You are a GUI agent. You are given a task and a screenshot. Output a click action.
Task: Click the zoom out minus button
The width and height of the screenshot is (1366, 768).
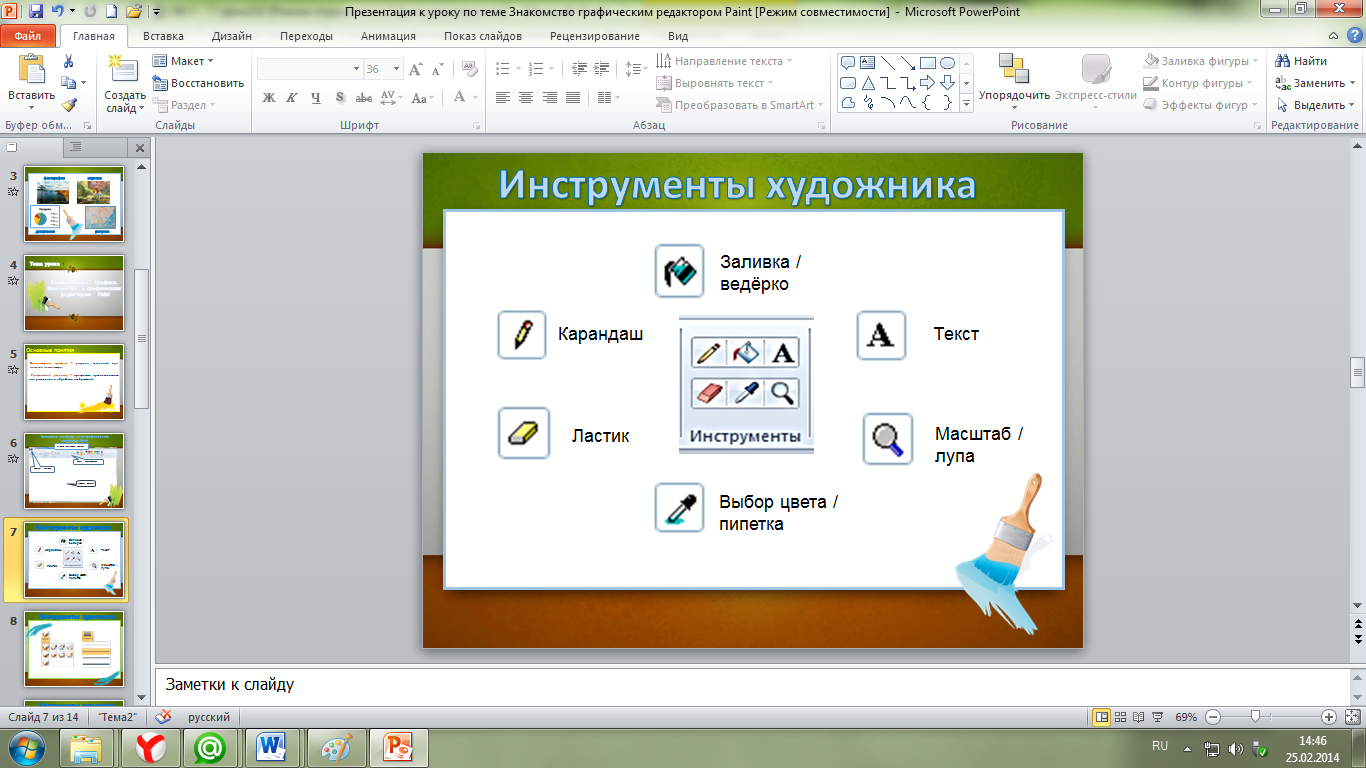[x=1213, y=717]
